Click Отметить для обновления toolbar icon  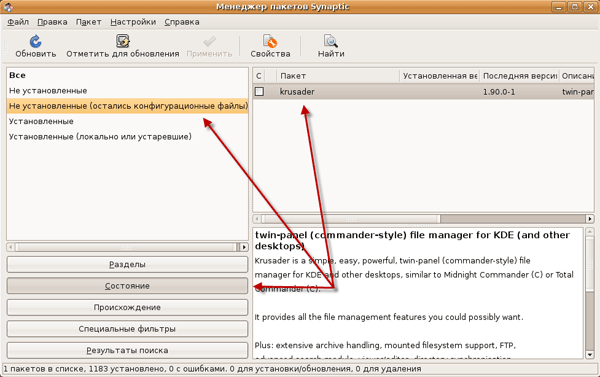point(123,41)
